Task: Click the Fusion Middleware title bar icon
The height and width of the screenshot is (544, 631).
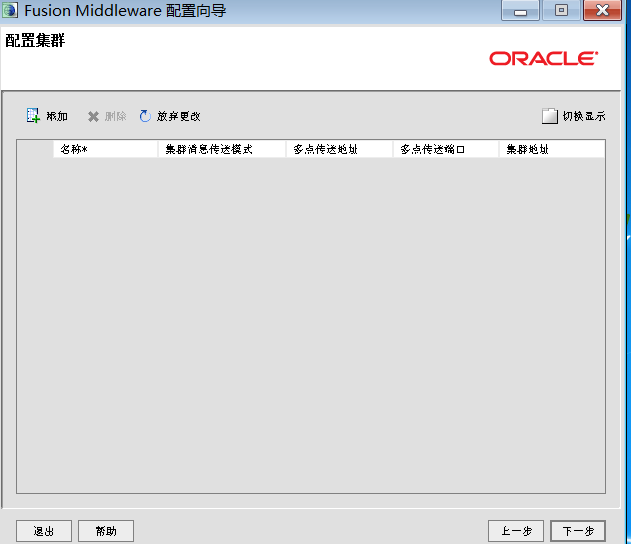Action: click(10, 10)
